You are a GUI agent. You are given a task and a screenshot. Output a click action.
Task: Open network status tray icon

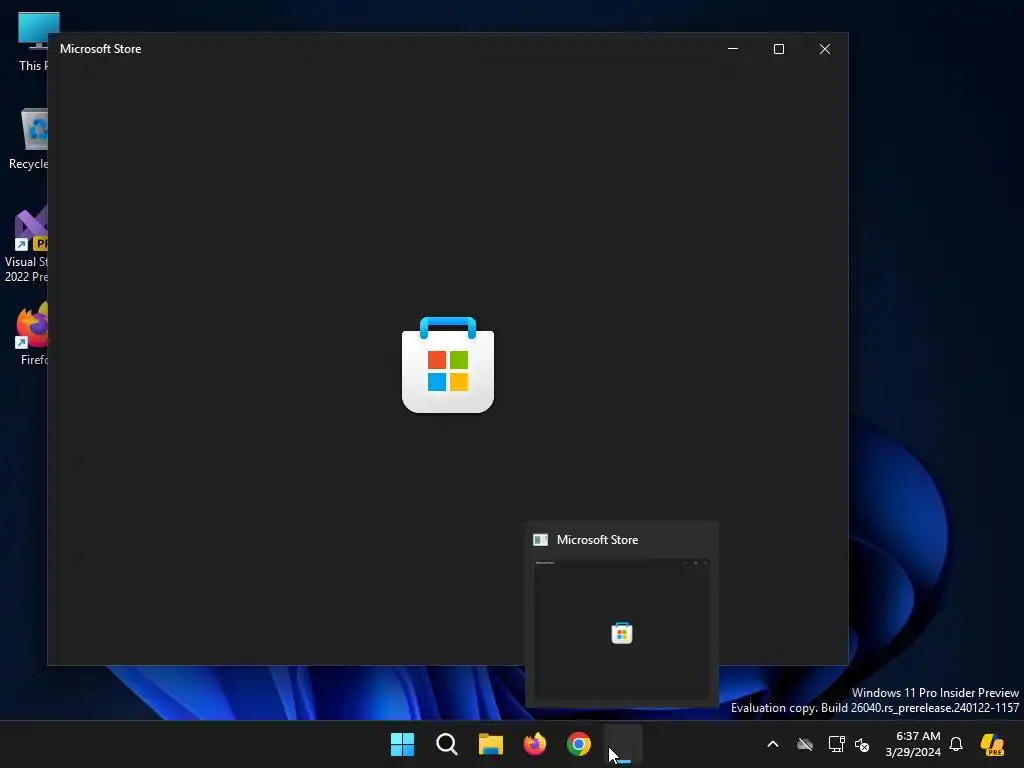pos(837,744)
